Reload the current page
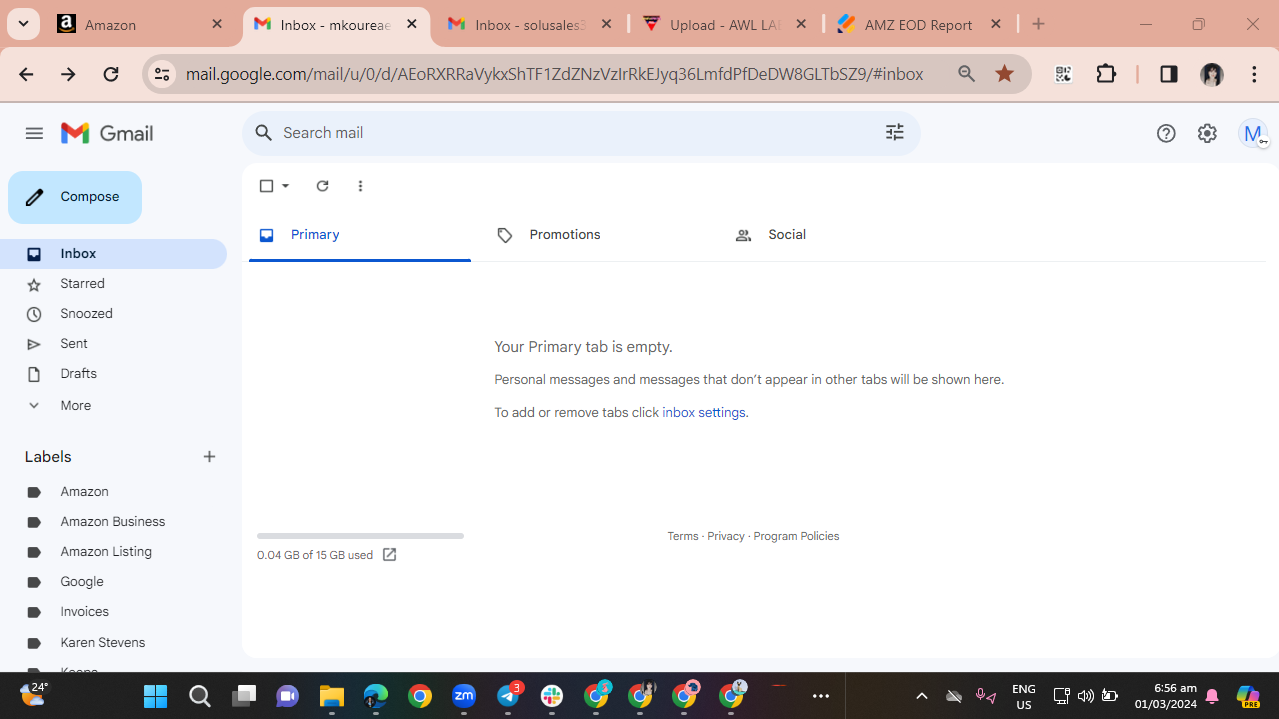This screenshot has height=719, width=1279. [x=111, y=74]
